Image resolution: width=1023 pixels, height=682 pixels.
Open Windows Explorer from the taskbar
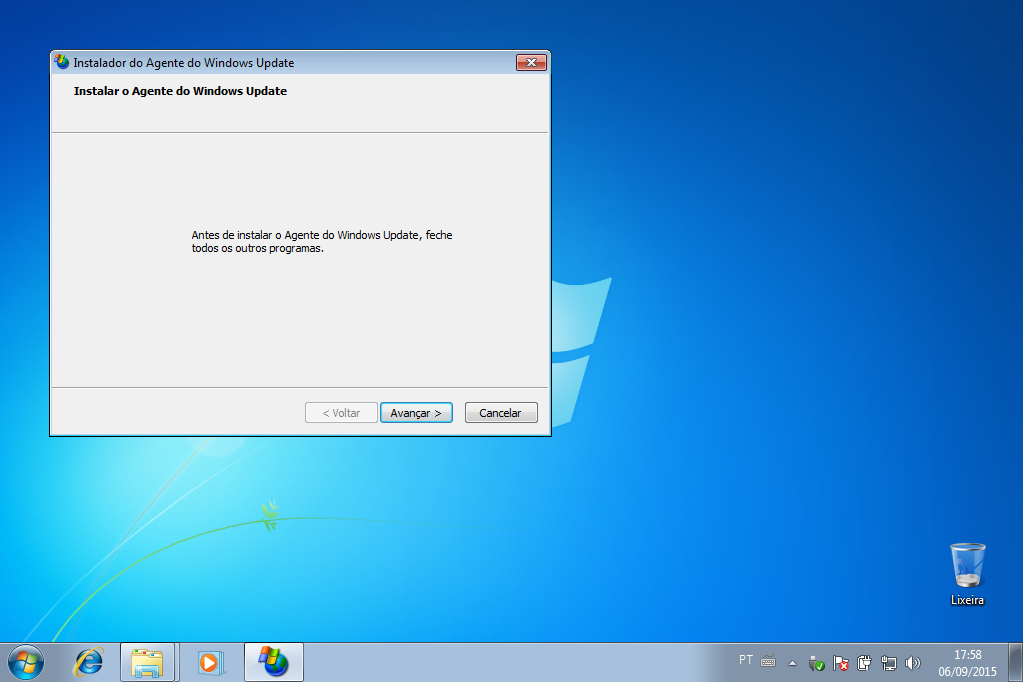(x=147, y=662)
